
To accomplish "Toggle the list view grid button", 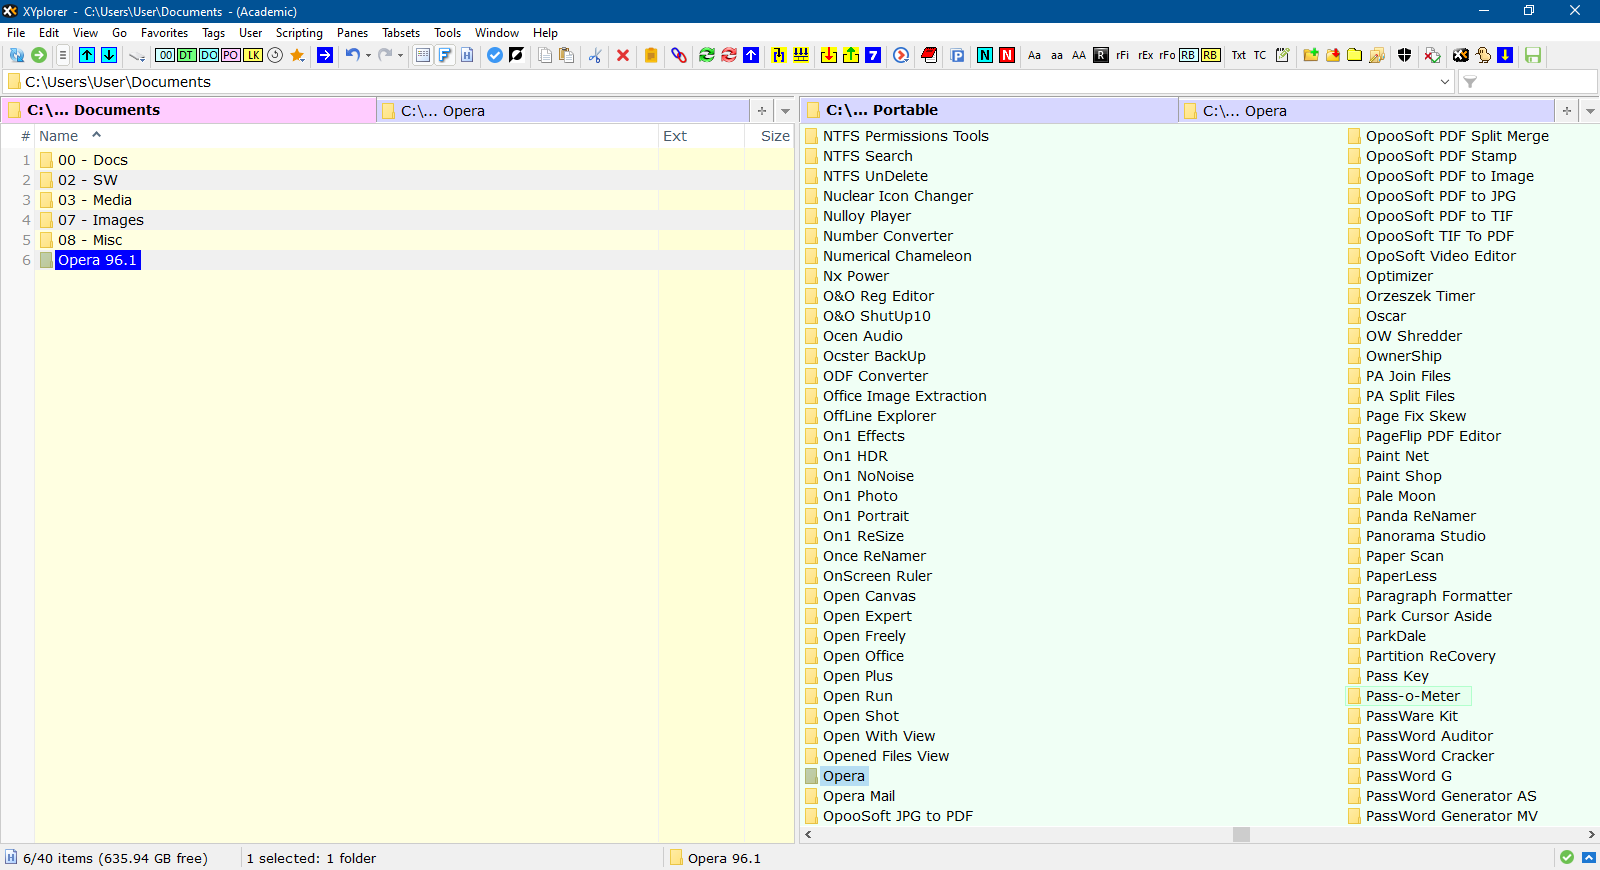I will pos(423,55).
